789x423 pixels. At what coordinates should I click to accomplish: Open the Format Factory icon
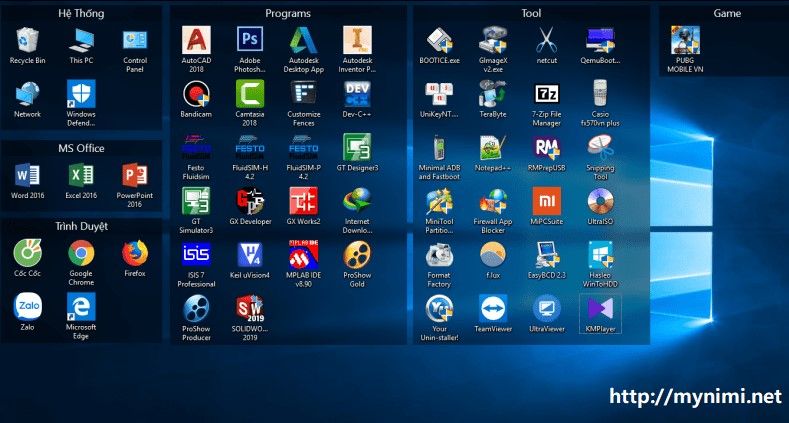pyautogui.click(x=439, y=255)
